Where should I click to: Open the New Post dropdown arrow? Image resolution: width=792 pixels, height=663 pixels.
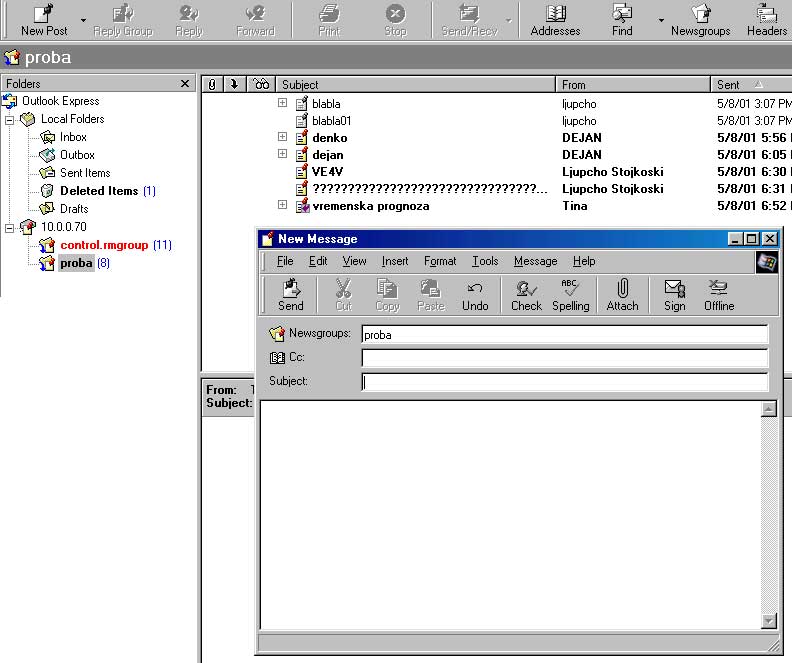coord(83,21)
